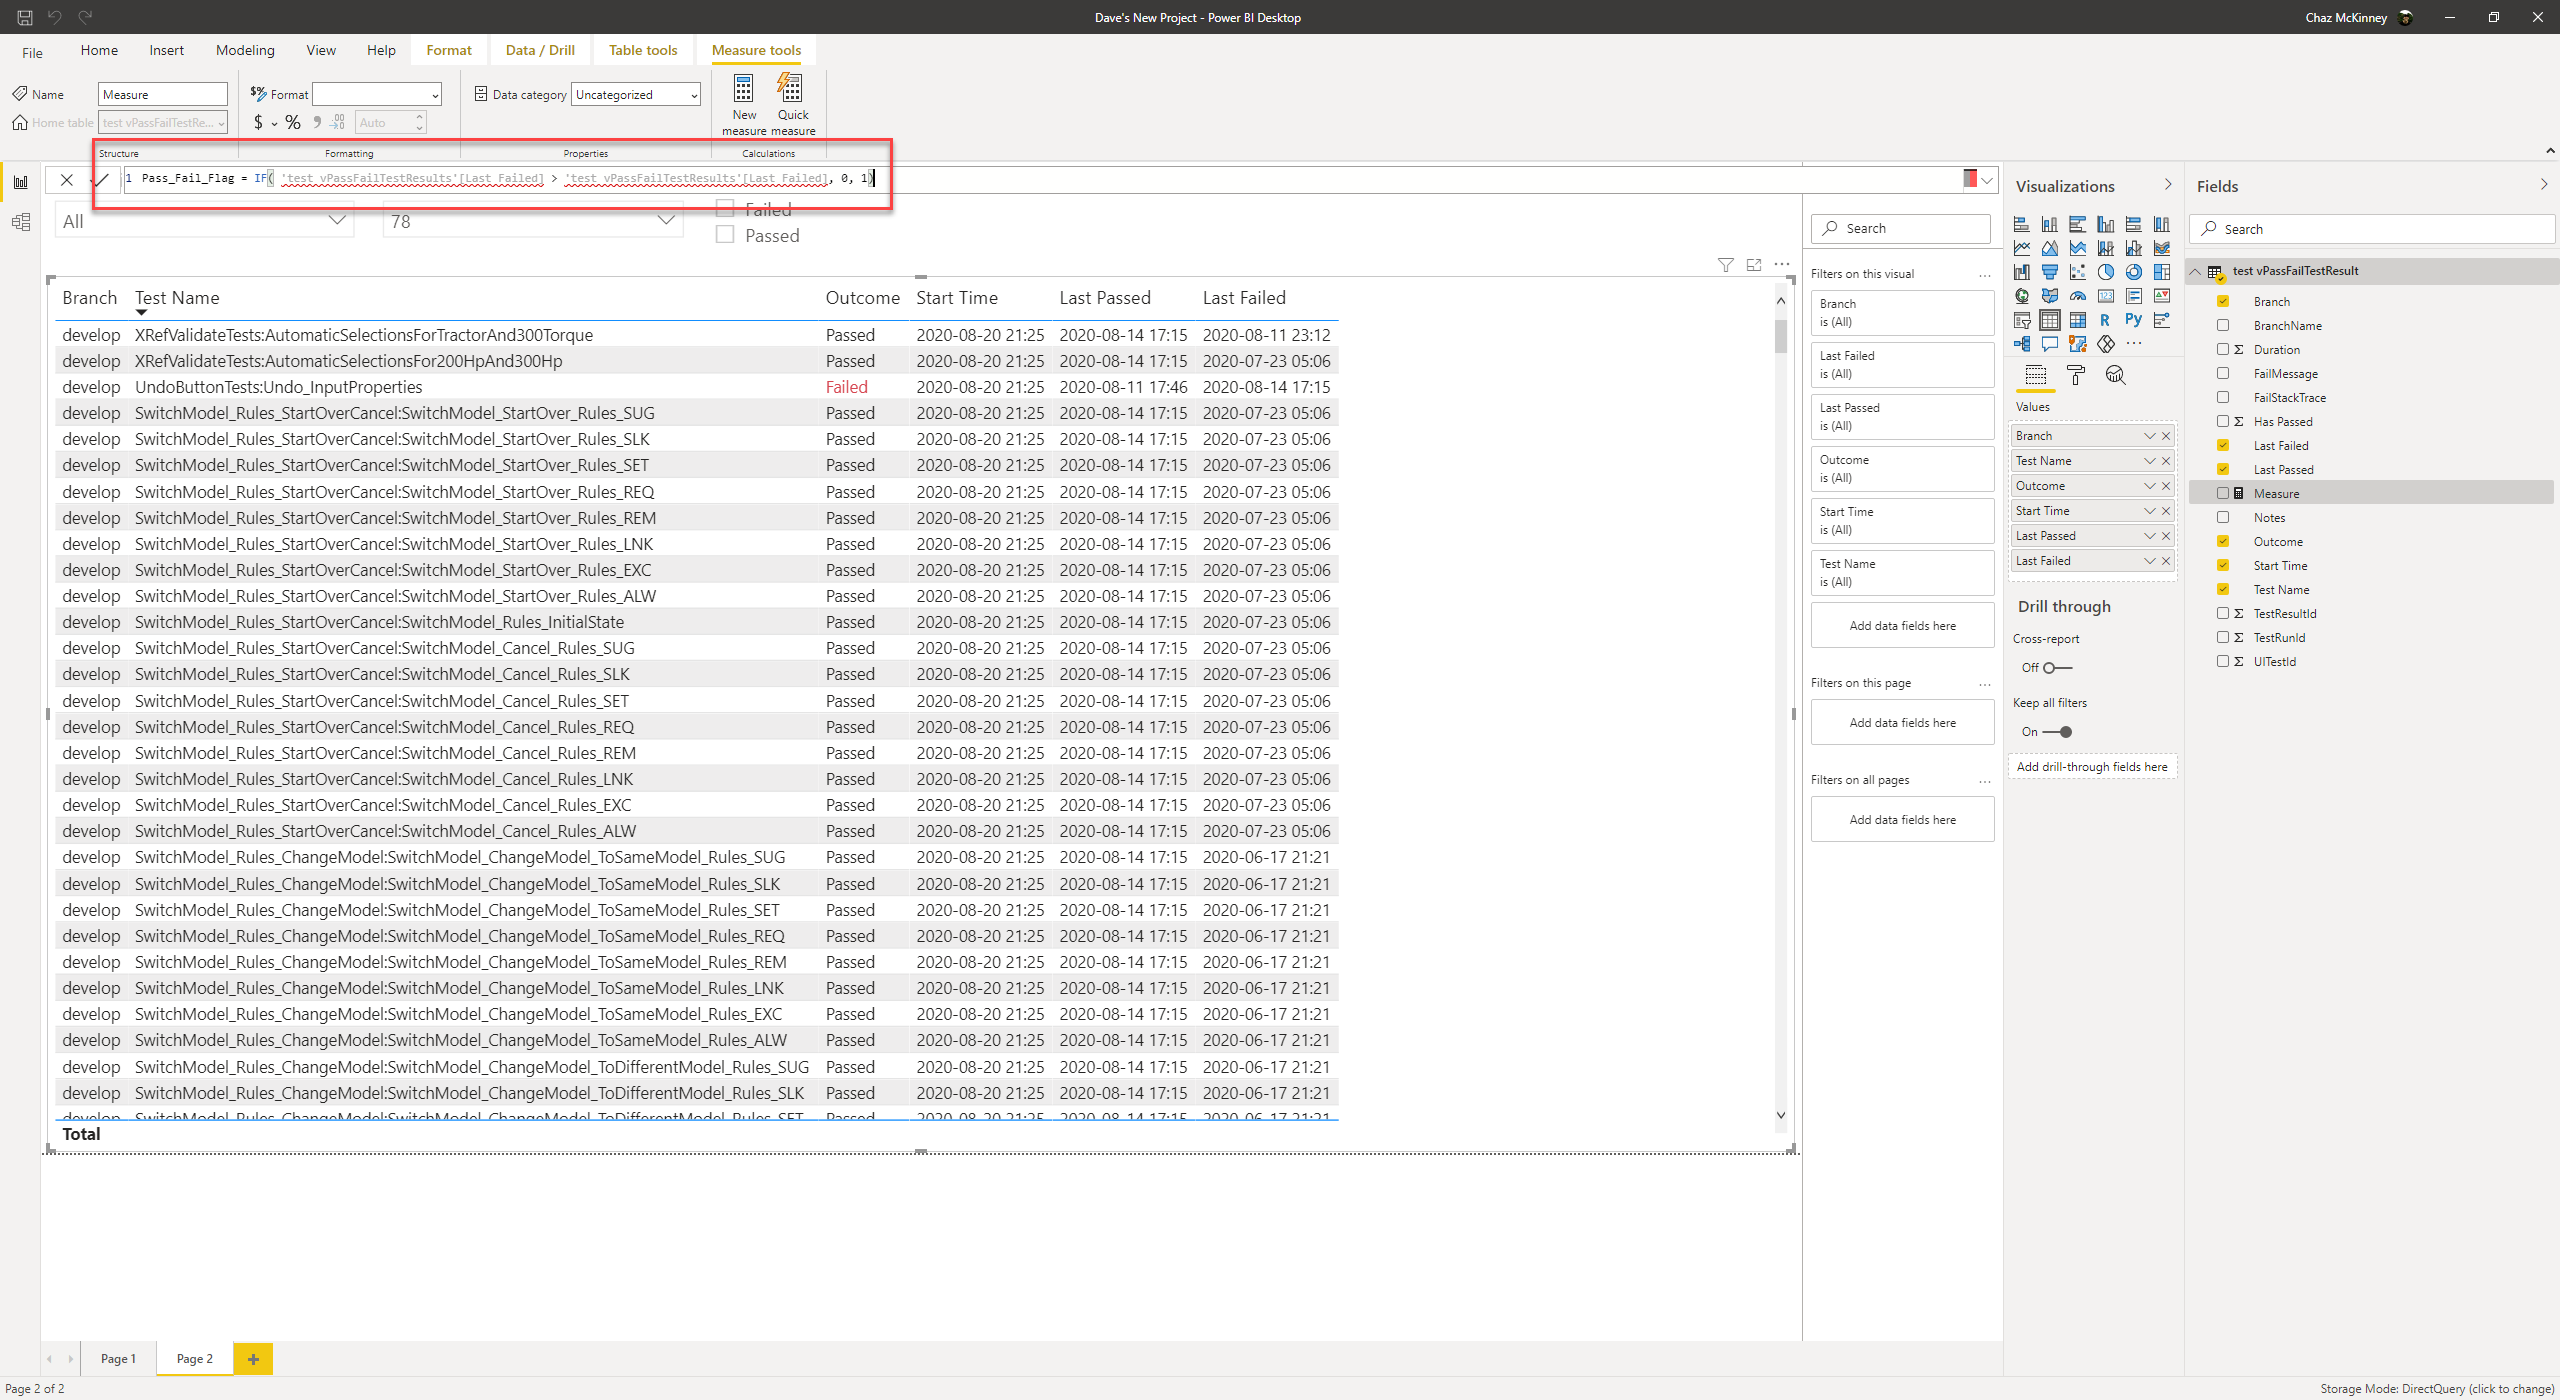The width and height of the screenshot is (2560, 1400).
Task: Open the Data category Uncategorized dropdown
Action: tap(636, 94)
